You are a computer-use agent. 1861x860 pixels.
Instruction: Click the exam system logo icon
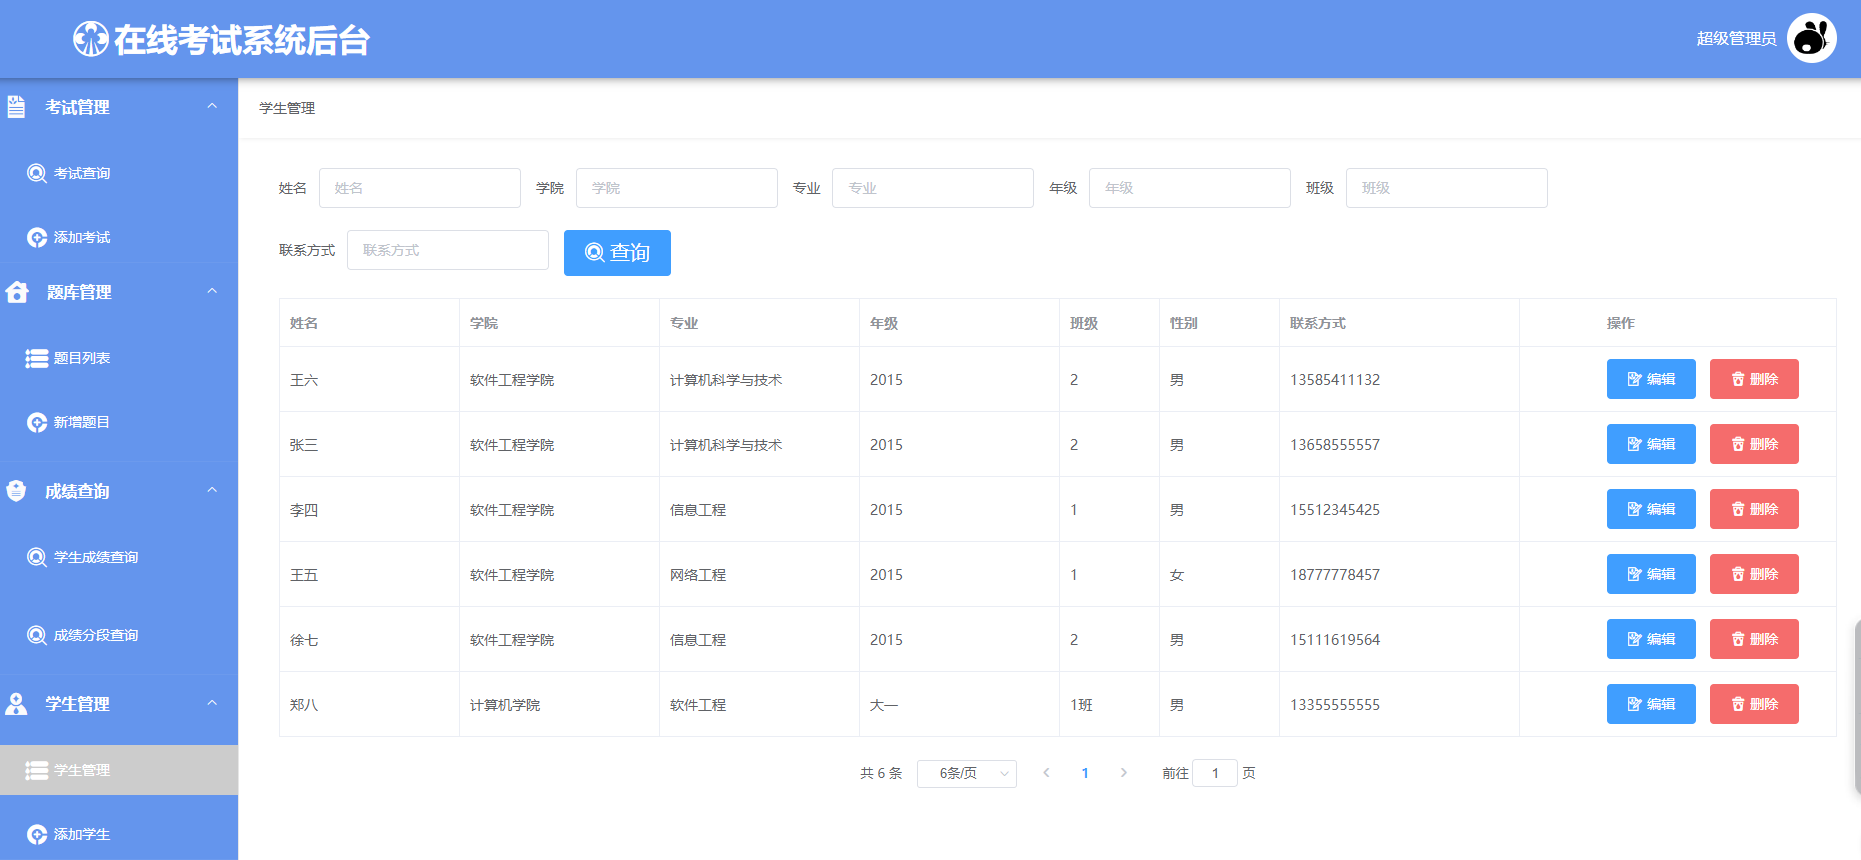(91, 39)
